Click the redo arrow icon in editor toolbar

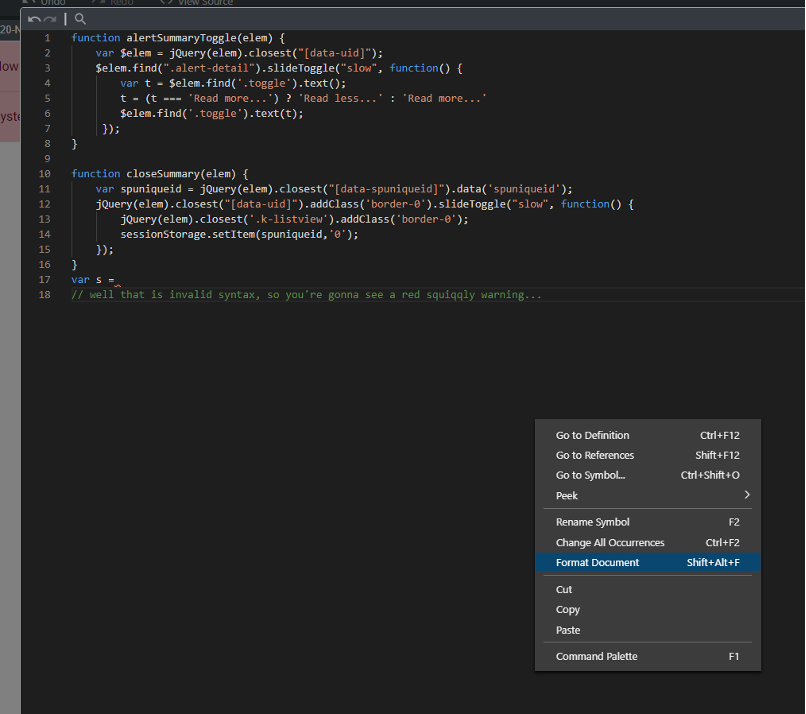pos(50,19)
